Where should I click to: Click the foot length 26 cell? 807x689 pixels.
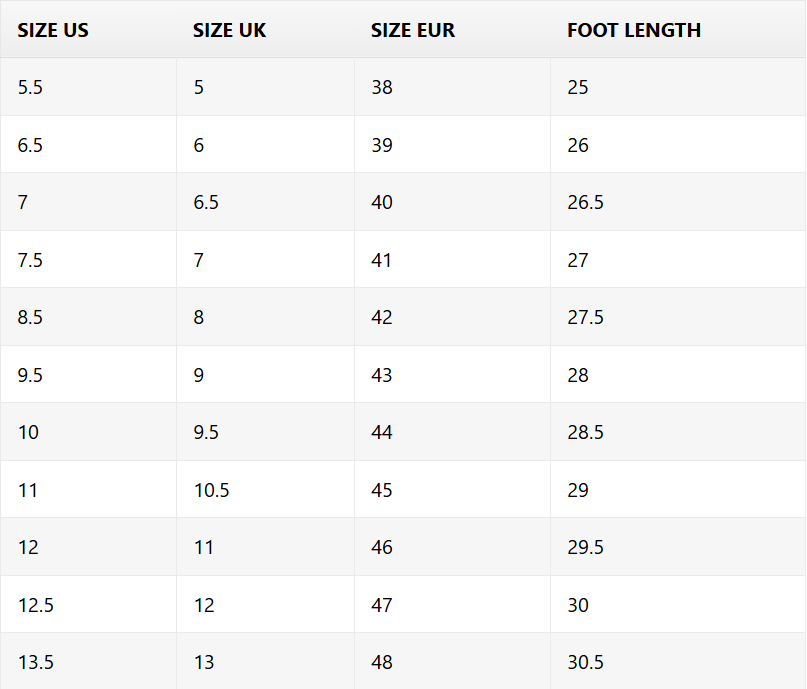[678, 145]
